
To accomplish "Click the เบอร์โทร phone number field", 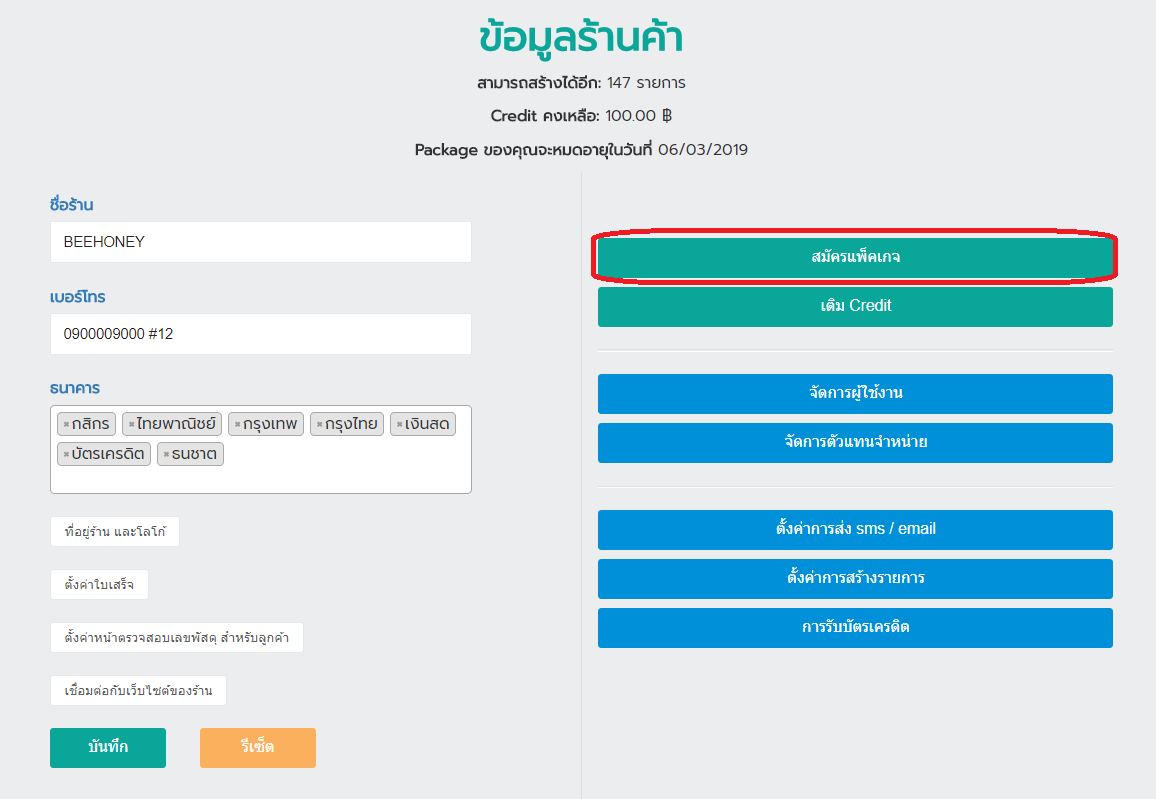I will click(x=260, y=334).
